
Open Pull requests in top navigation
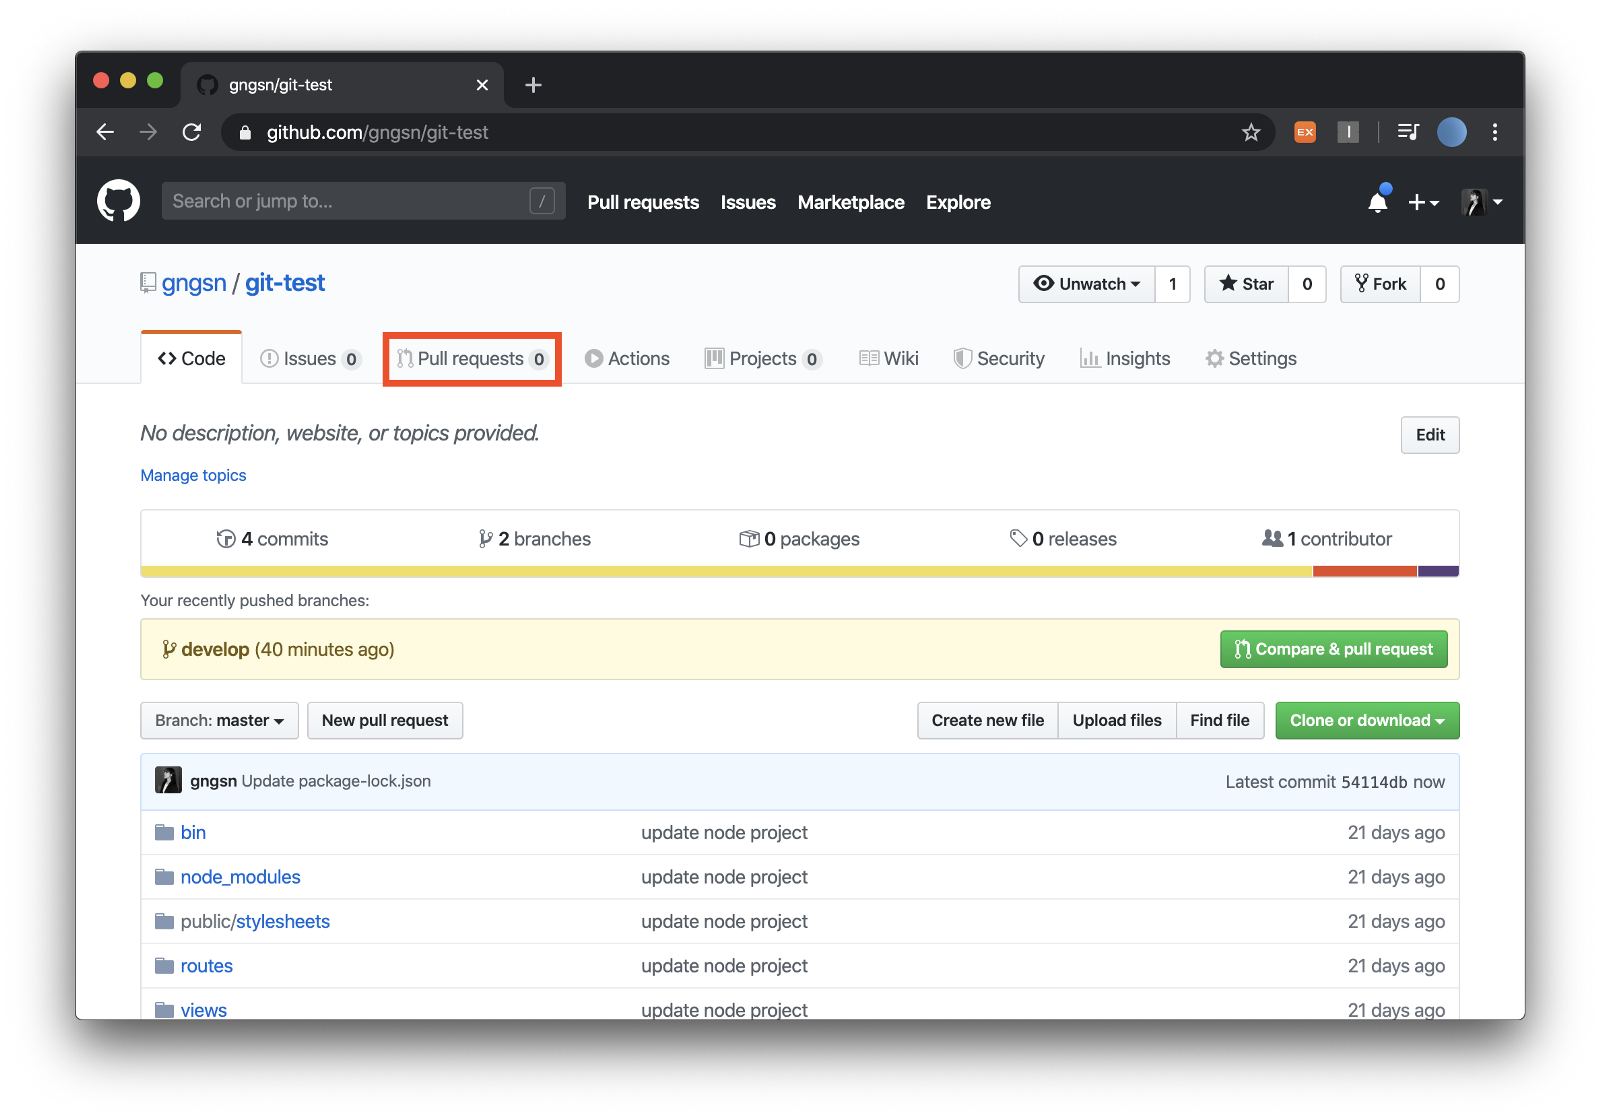click(643, 202)
